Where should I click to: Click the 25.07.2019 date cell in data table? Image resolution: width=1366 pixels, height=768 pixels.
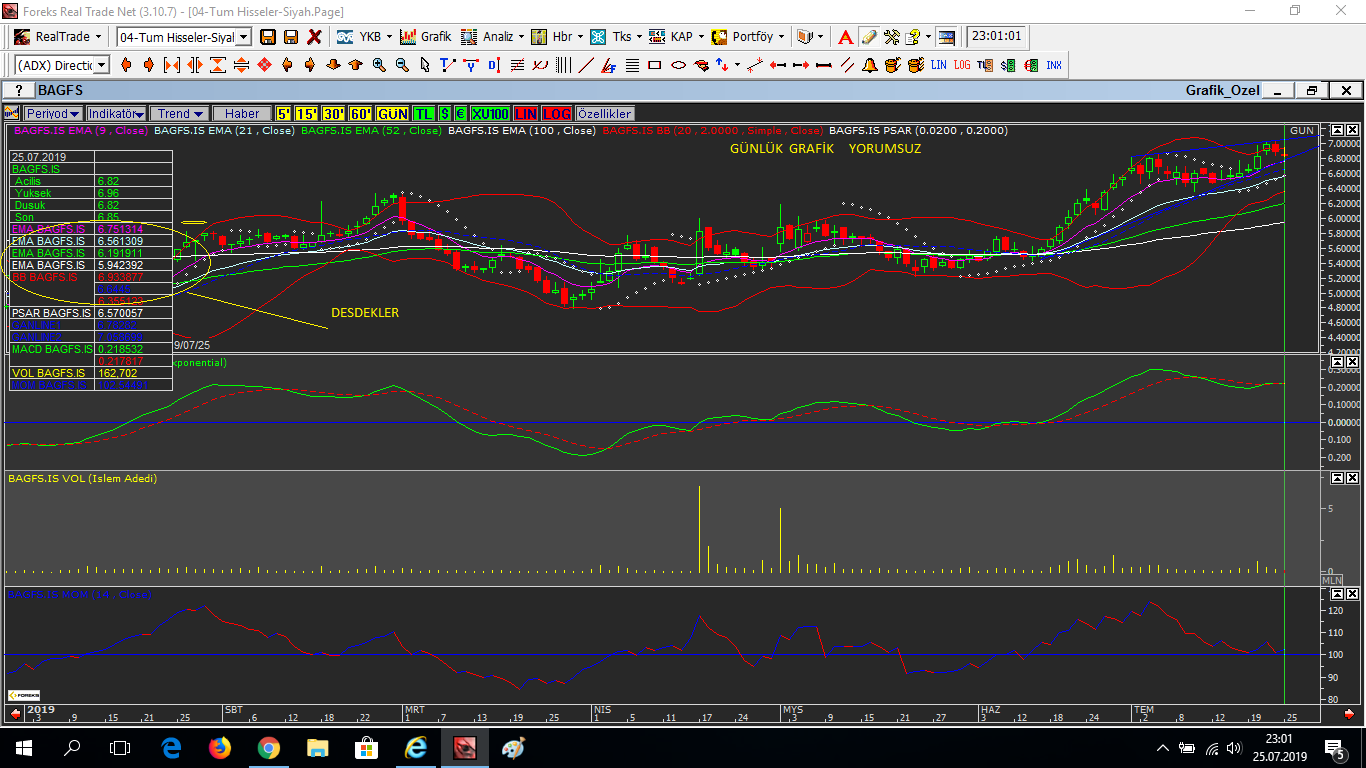pyautogui.click(x=52, y=157)
